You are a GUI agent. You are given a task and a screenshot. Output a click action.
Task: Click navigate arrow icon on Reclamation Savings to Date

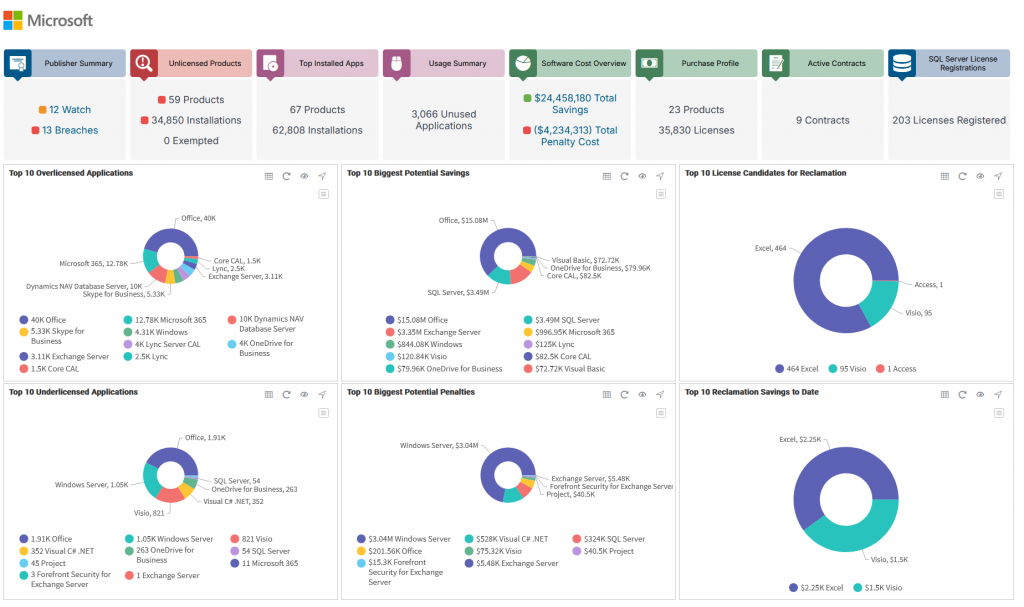tap(998, 395)
